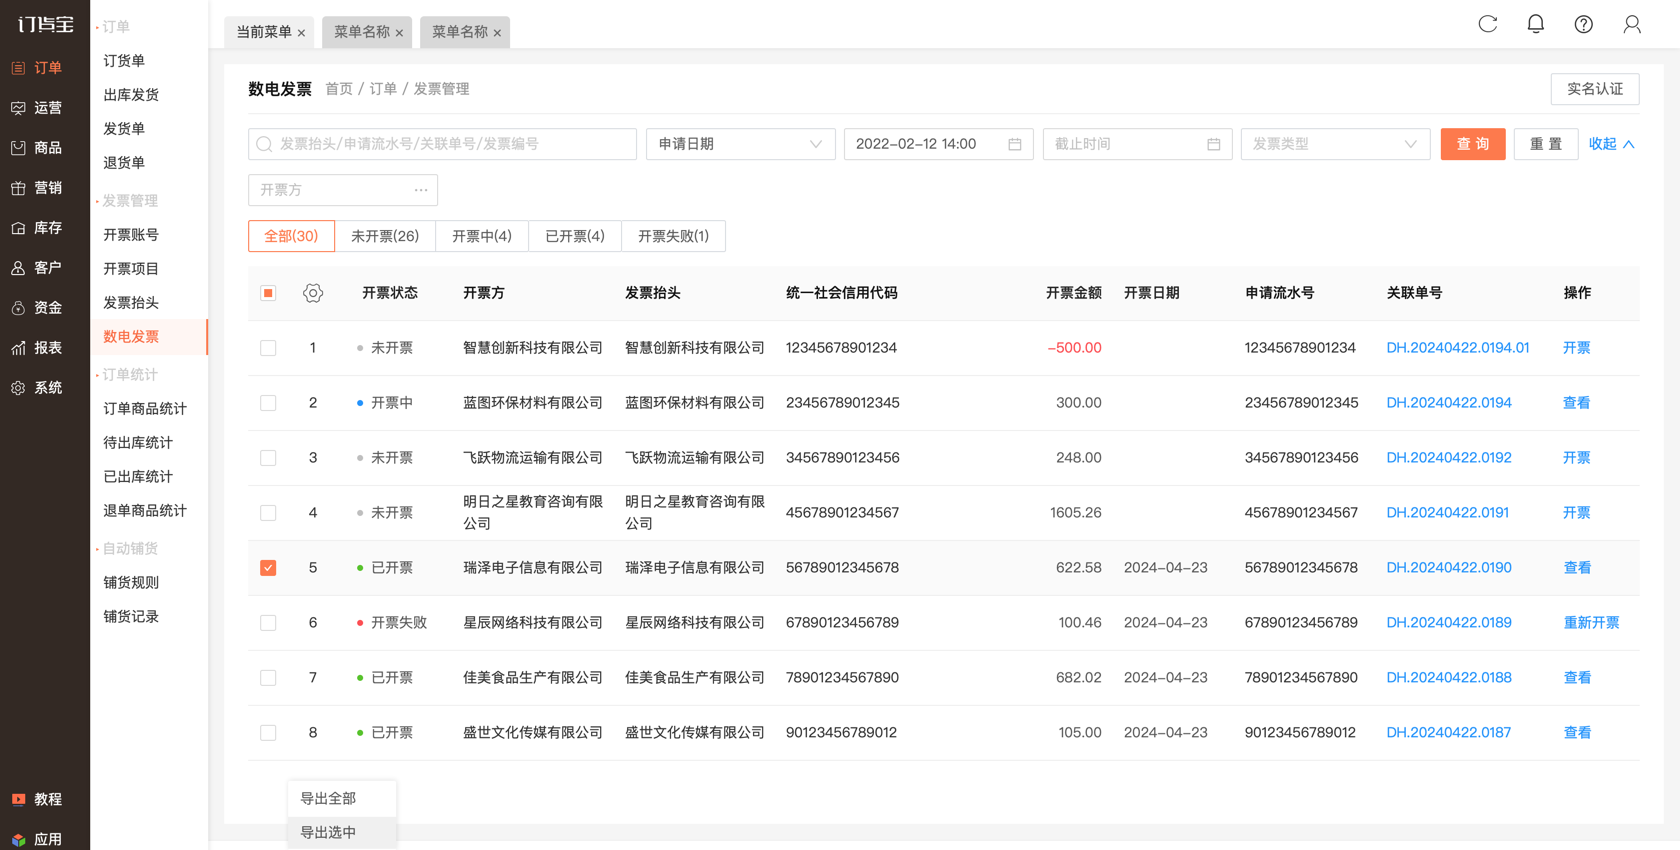Select the 未开票(26) tab
1680x850 pixels.
coord(385,236)
